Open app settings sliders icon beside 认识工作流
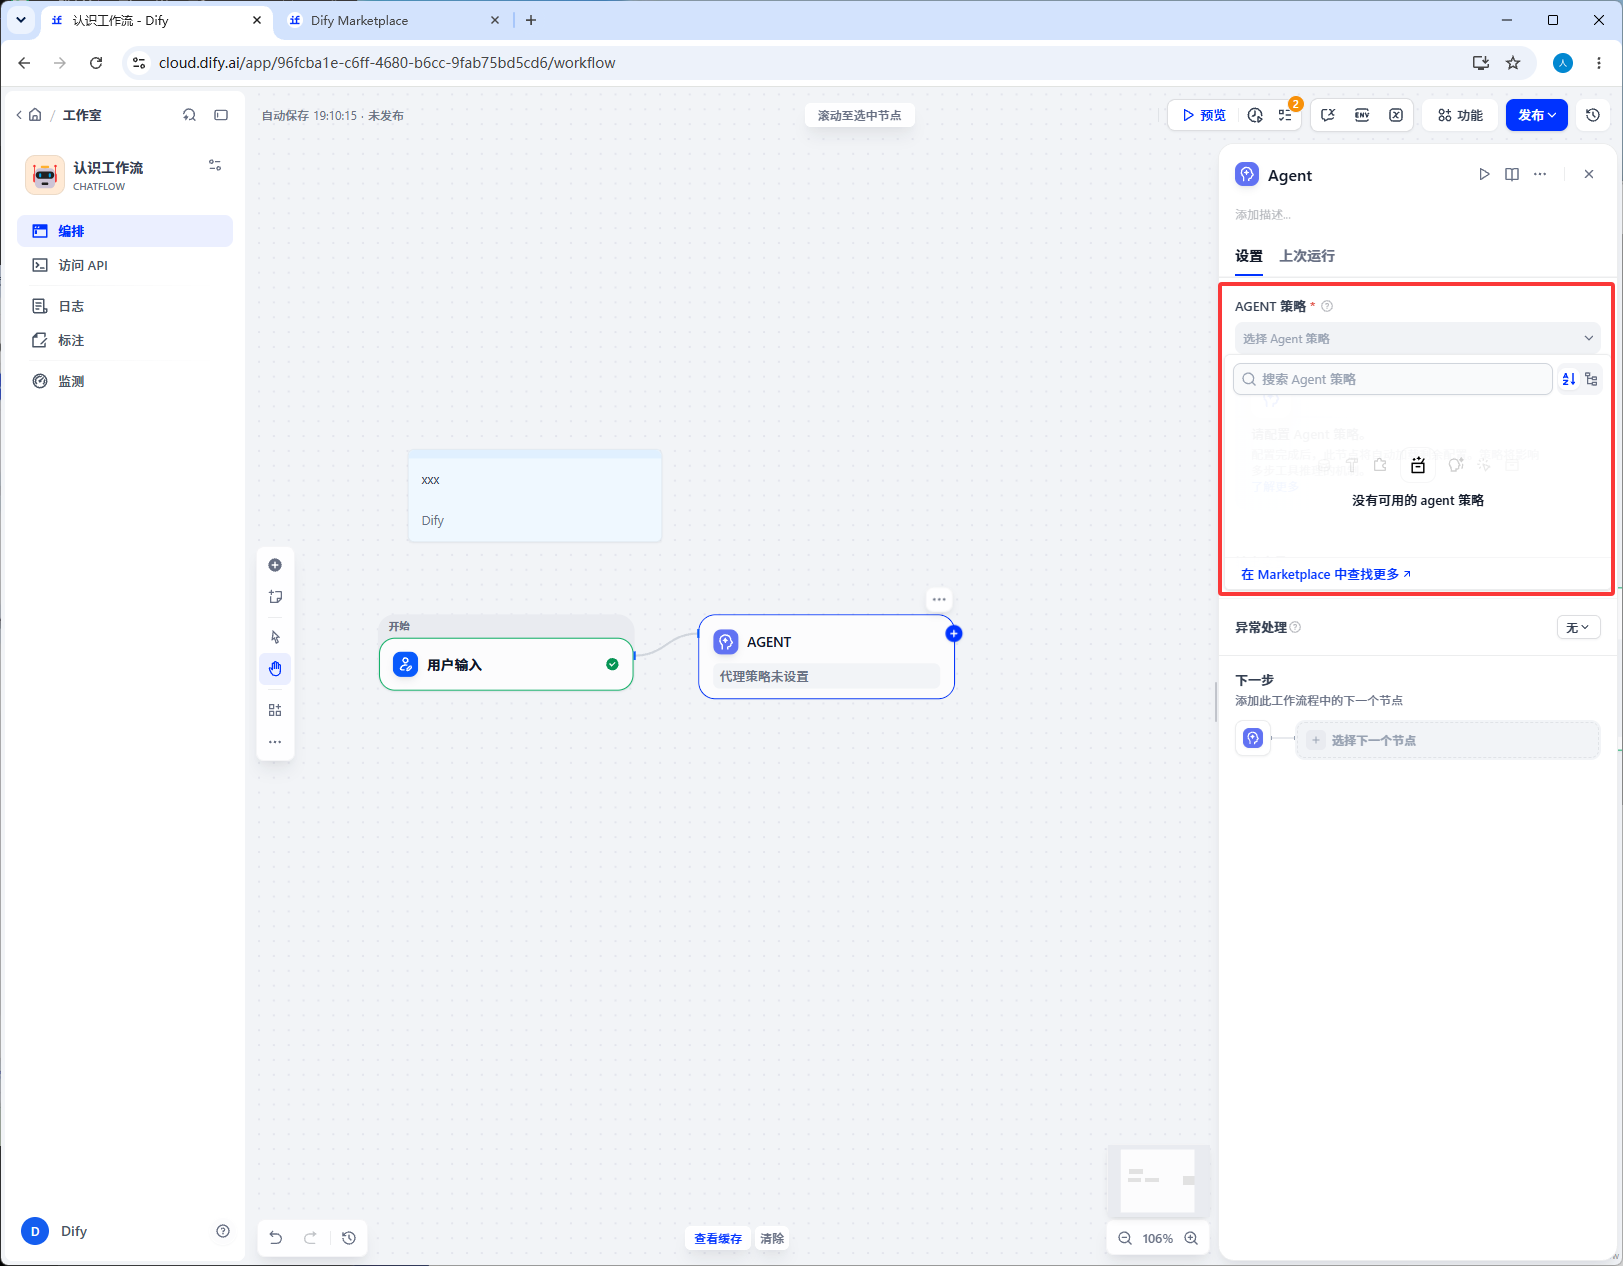This screenshot has height=1266, width=1623. point(215,165)
